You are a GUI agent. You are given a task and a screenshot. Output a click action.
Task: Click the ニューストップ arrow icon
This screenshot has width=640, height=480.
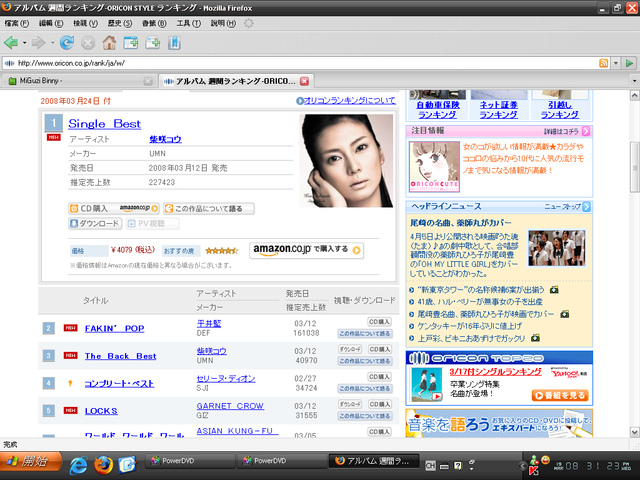click(x=587, y=207)
